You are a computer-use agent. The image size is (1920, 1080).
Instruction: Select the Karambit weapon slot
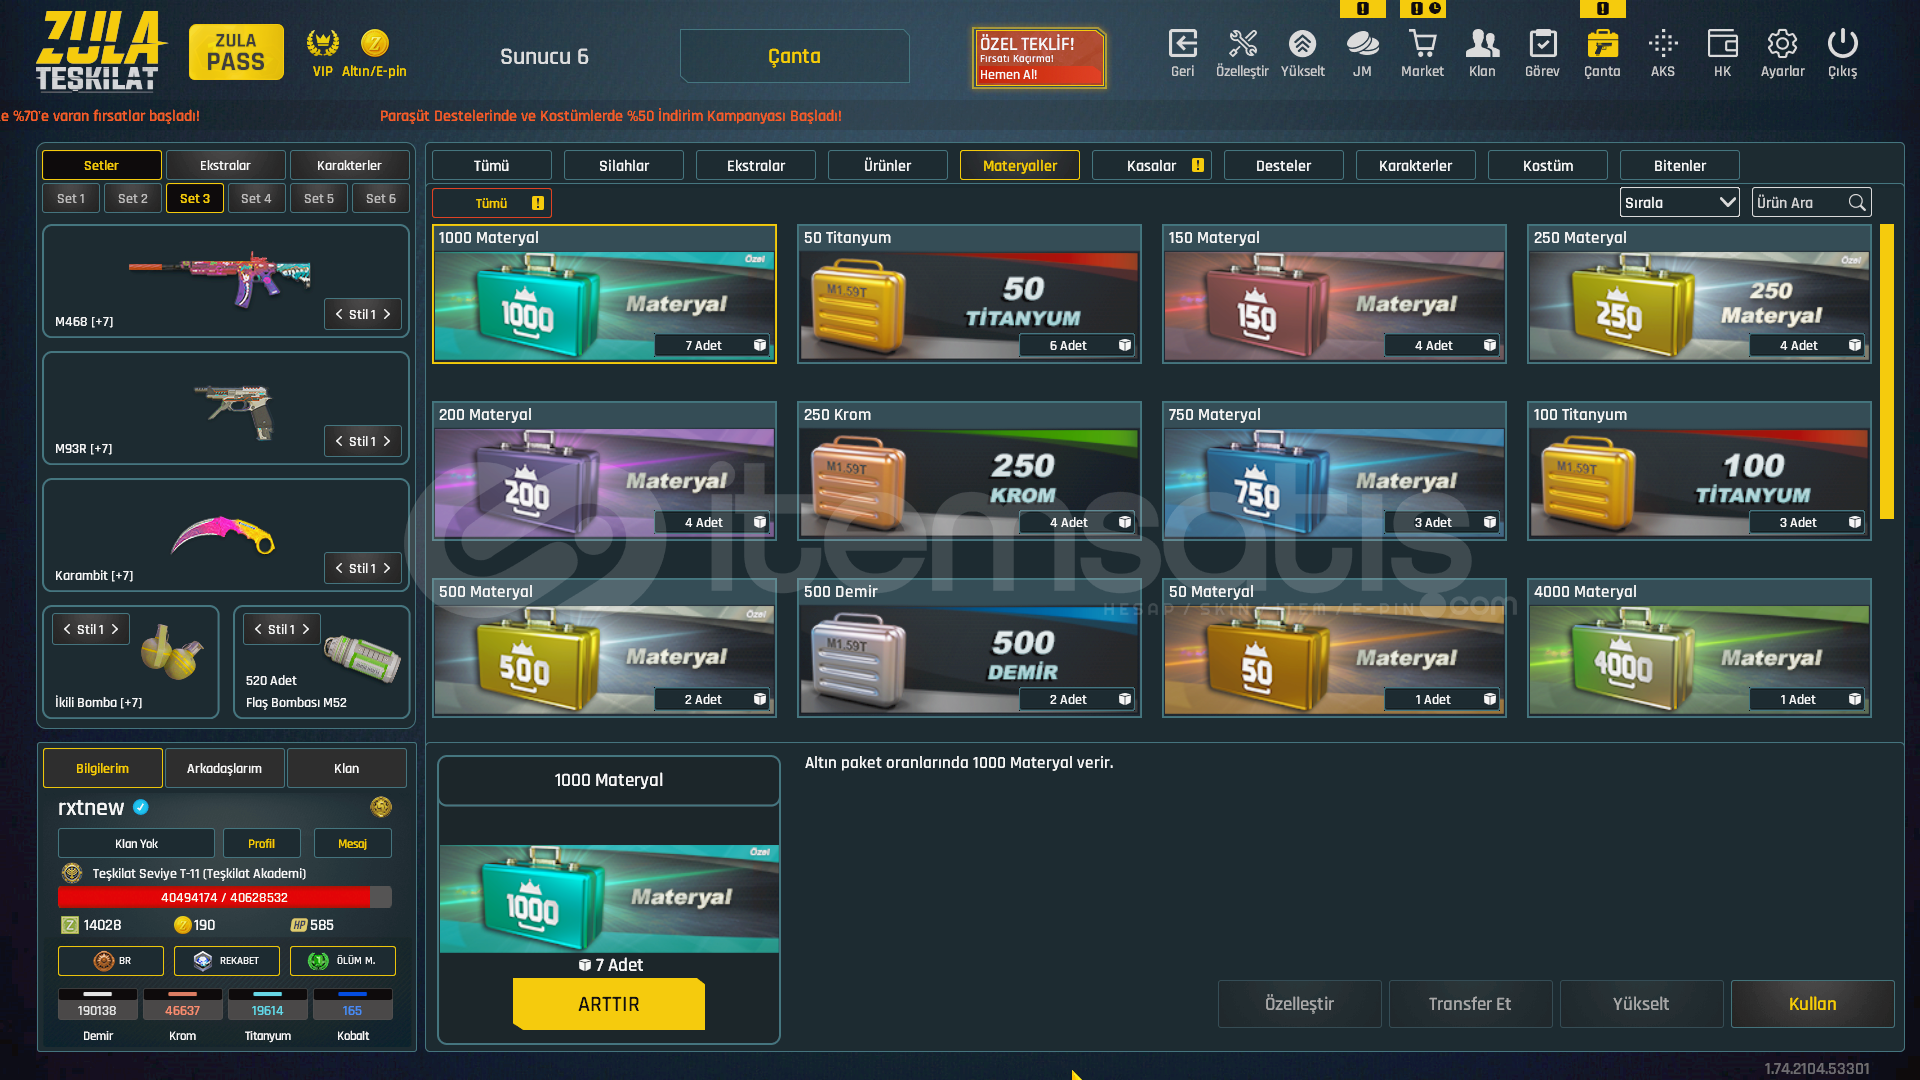(x=226, y=535)
